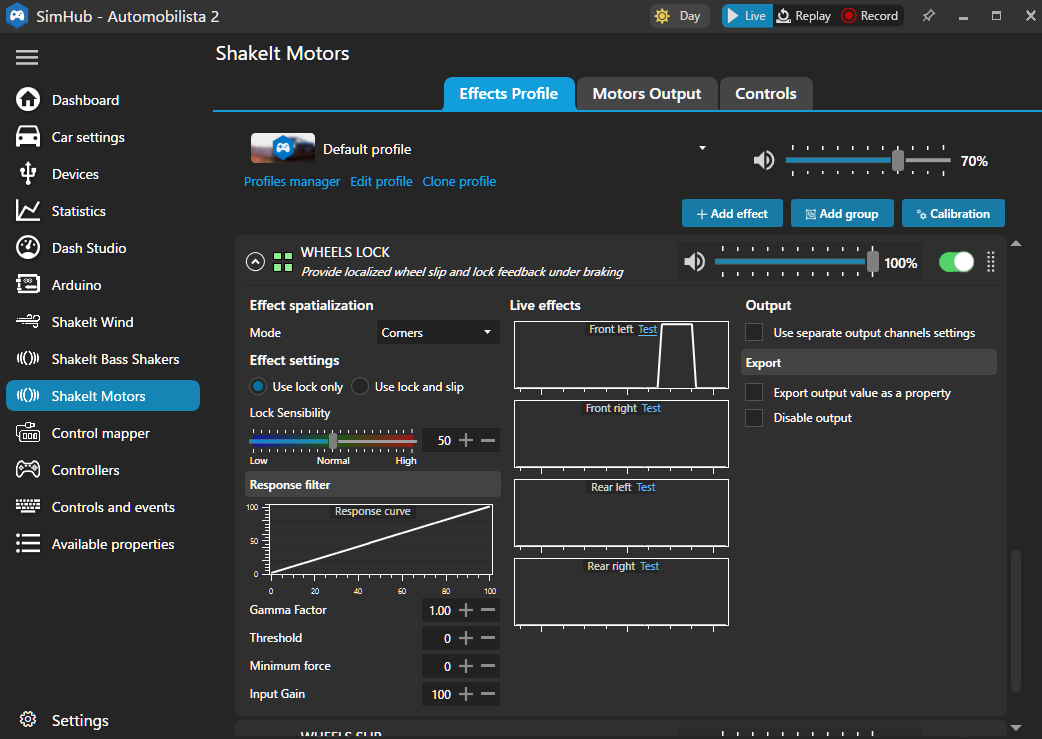Click the Clone profile link
Screen dimensions: 1042x739
coord(459,181)
